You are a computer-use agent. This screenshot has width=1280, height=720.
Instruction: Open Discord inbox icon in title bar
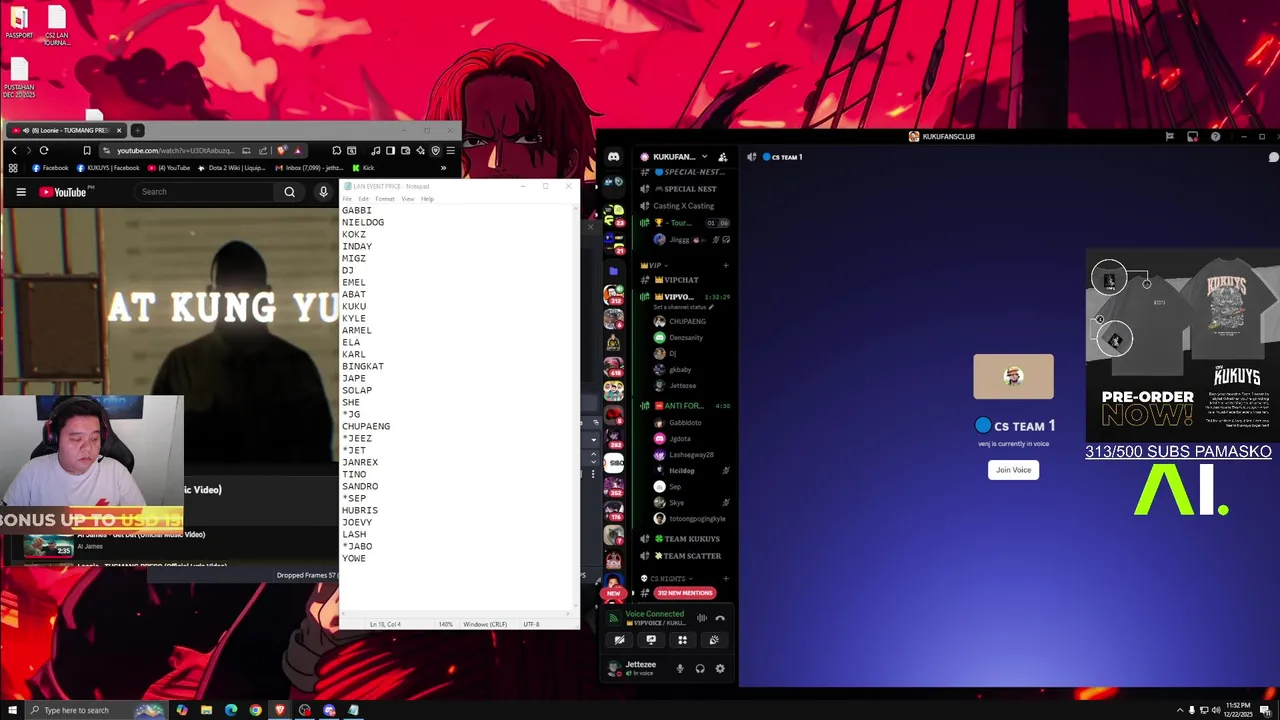pyautogui.click(x=1192, y=137)
